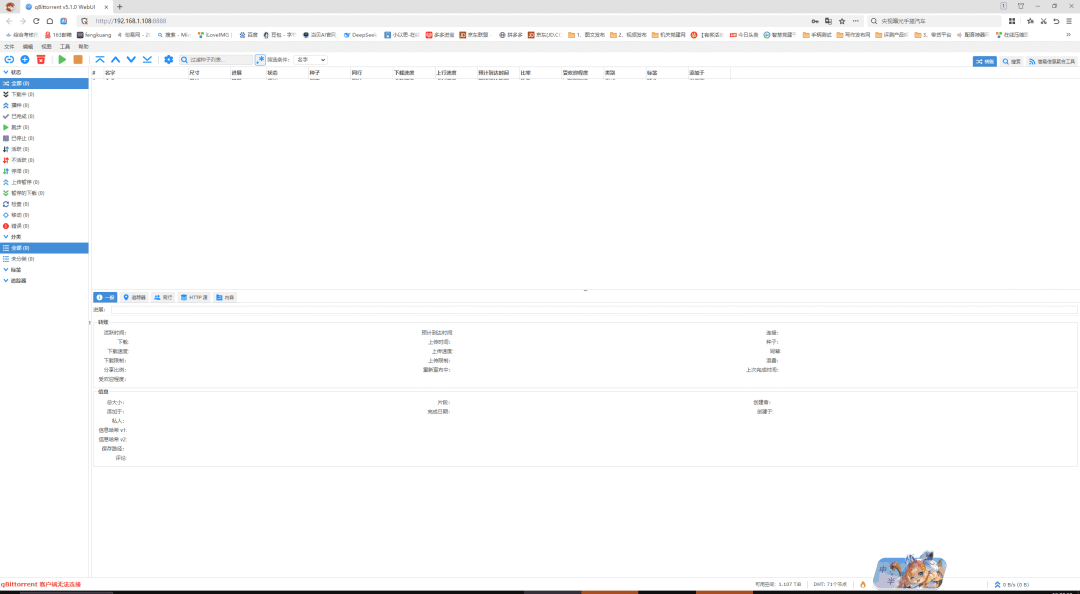Select 未分类 (0) category filter
The image size is (1080, 594).
[x=44, y=259]
